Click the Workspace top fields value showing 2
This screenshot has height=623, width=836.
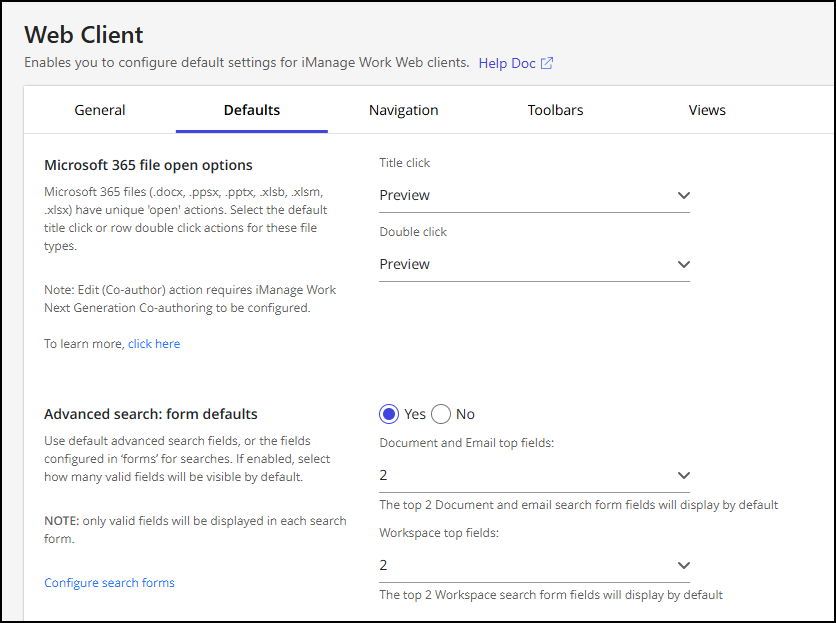pos(382,565)
